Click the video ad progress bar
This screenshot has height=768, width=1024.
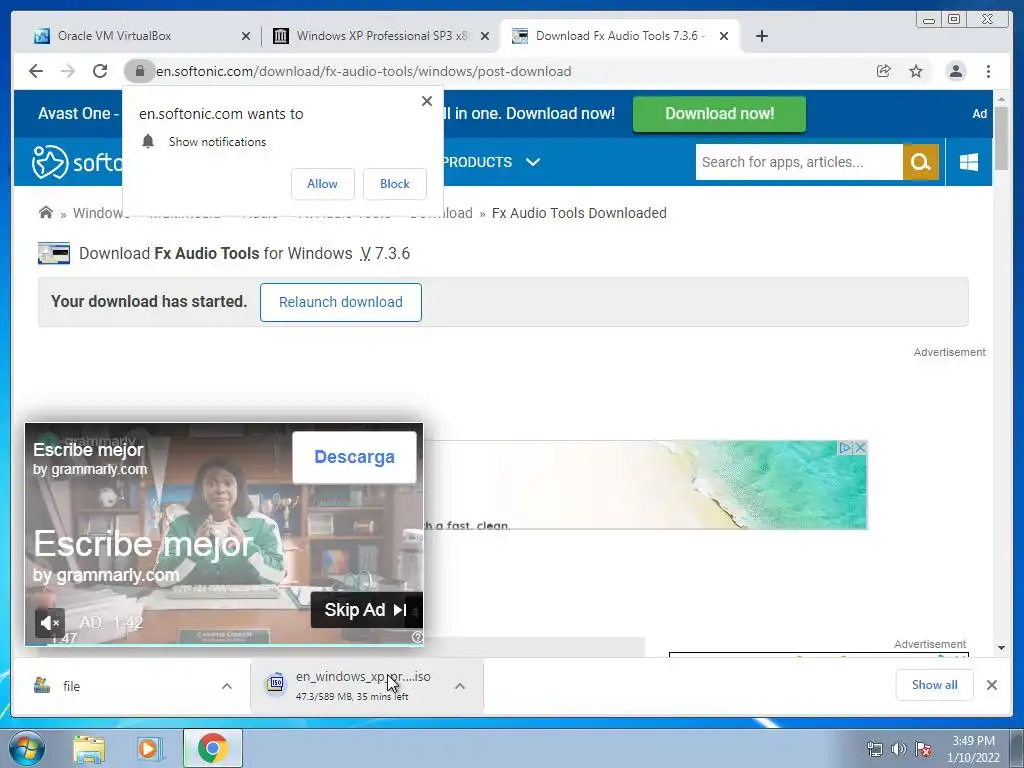[x=224, y=645]
